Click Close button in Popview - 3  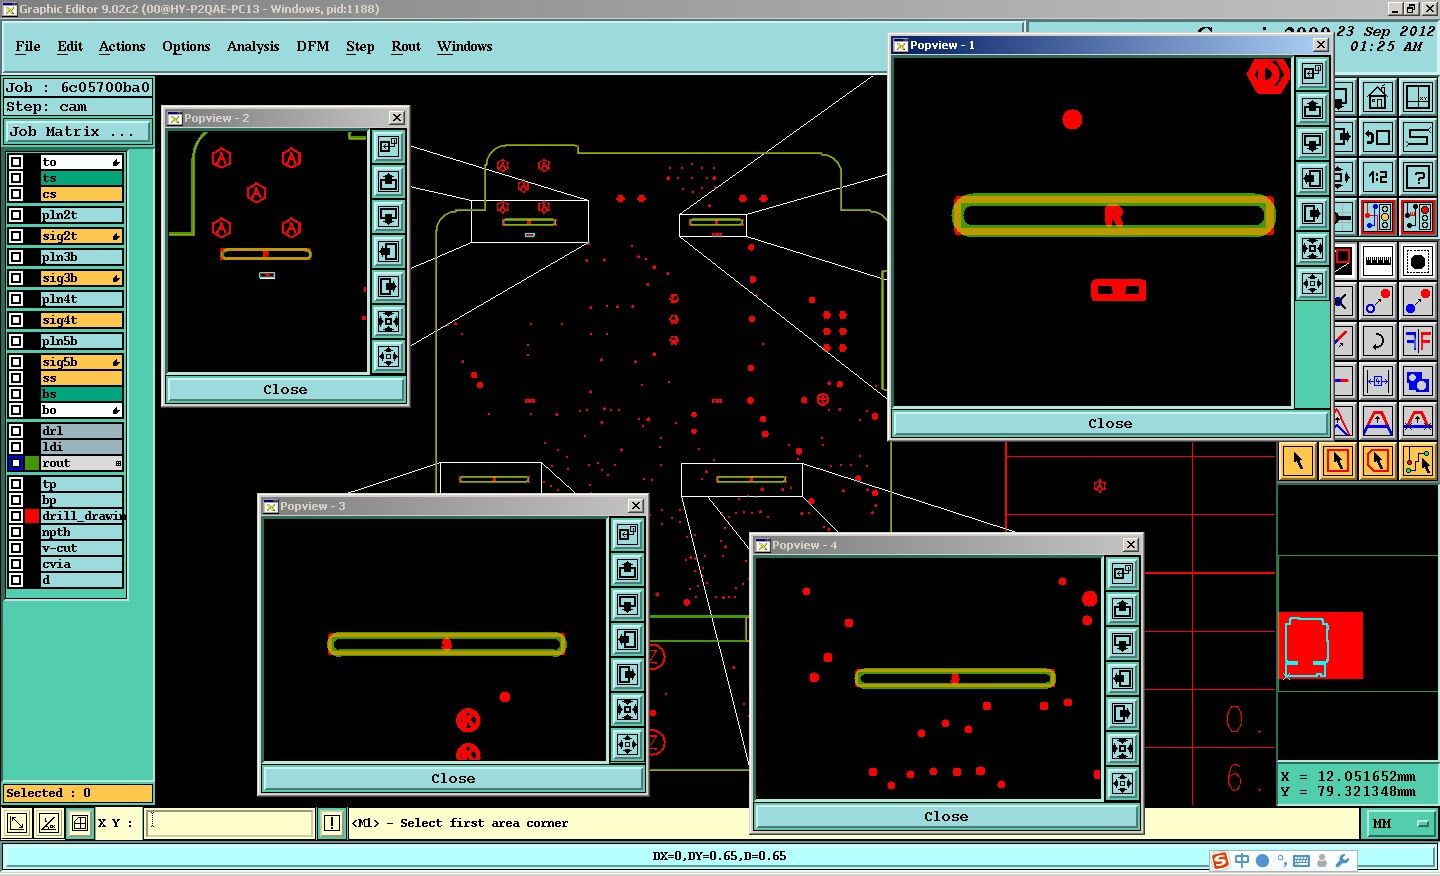point(453,778)
